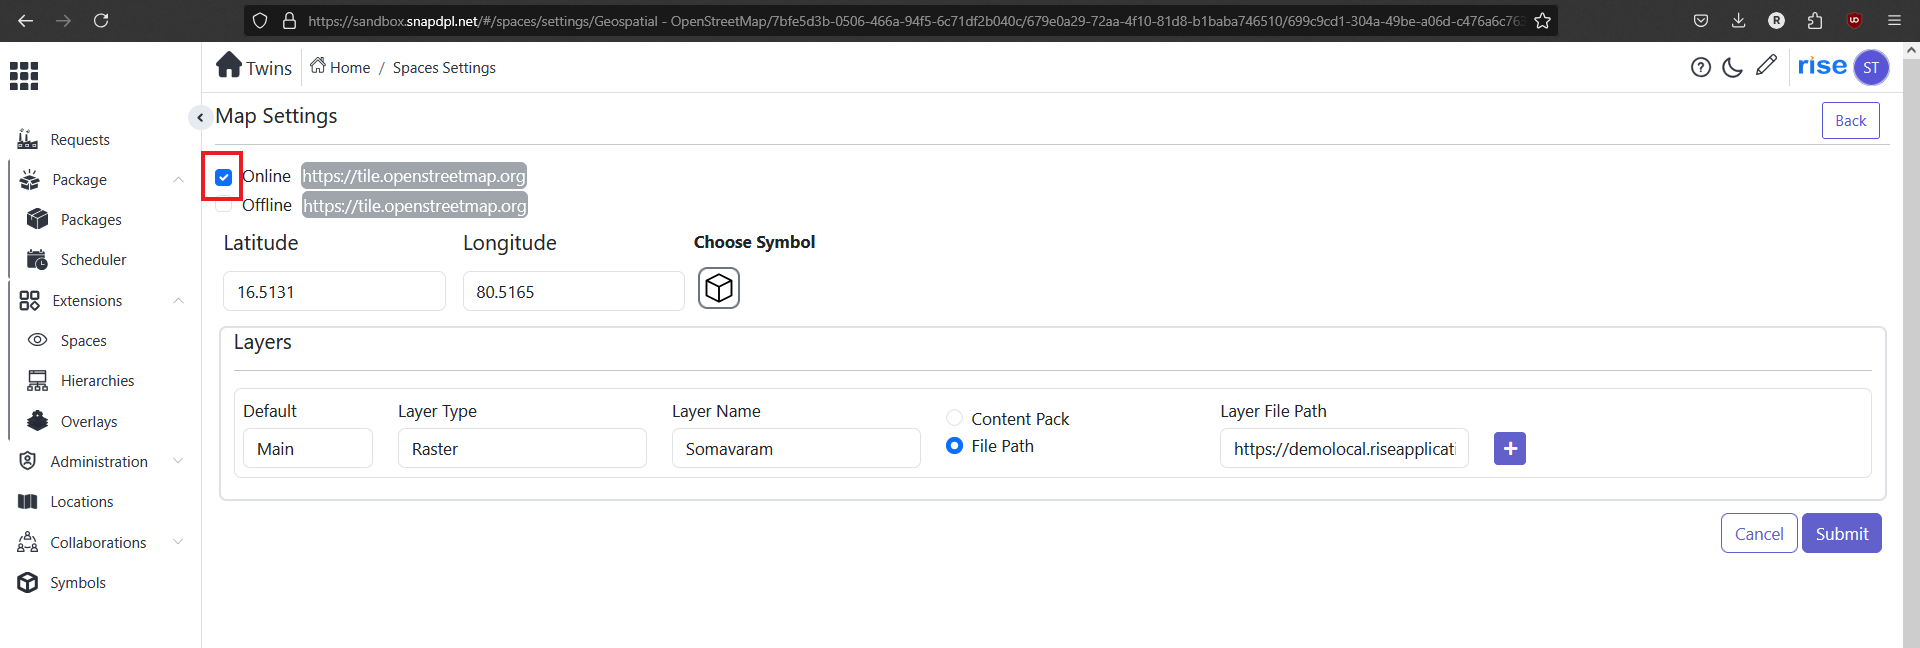Click the R account extension icon
The image size is (1920, 648).
tap(1776, 20)
